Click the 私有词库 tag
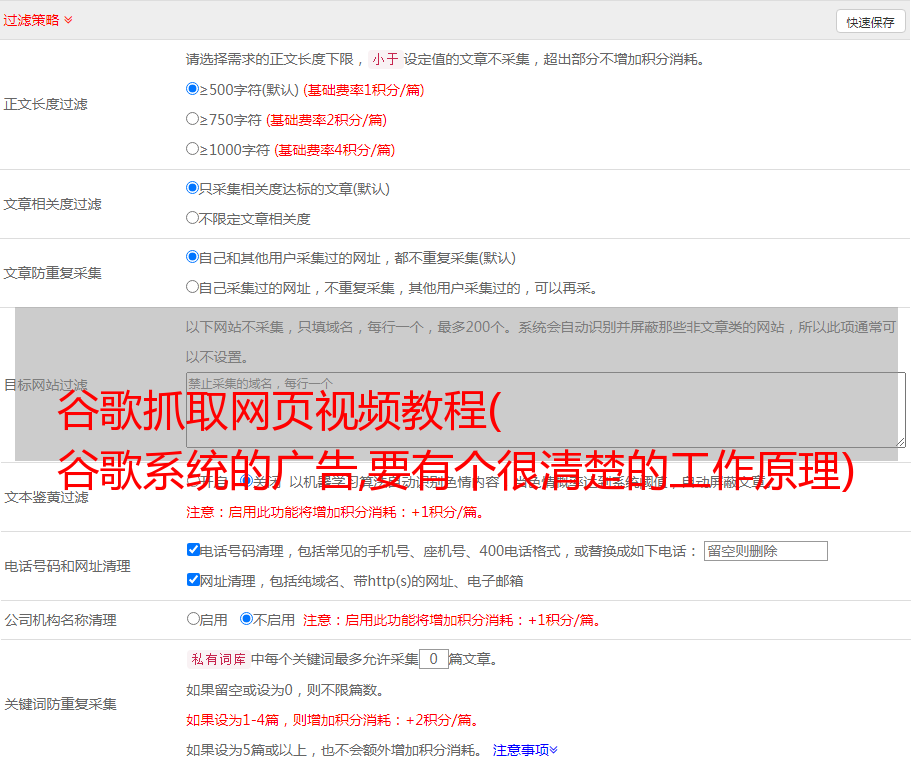 click(x=216, y=660)
